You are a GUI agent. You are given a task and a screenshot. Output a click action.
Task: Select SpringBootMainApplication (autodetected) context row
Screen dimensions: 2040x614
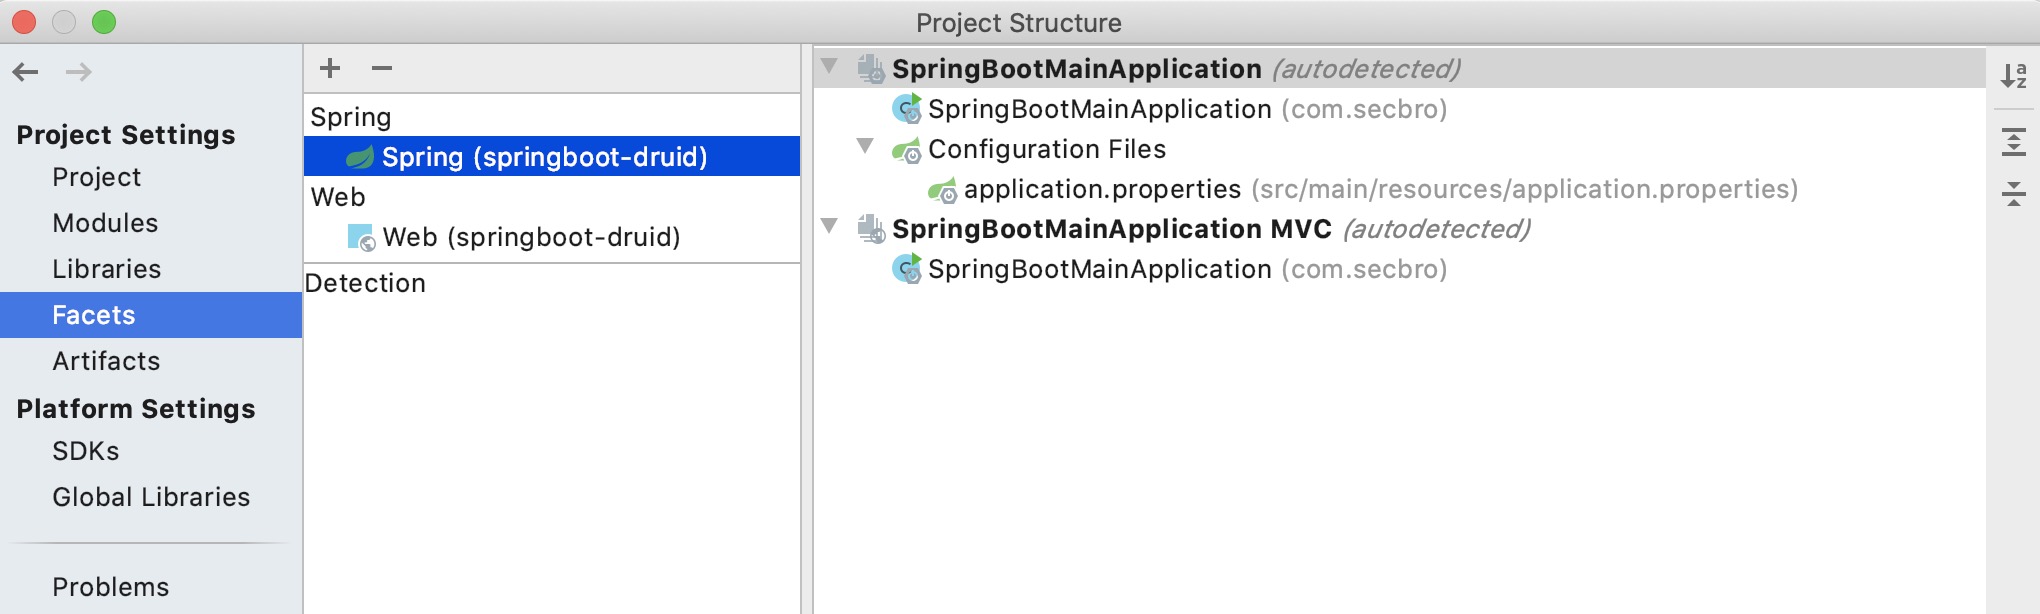(1399, 69)
